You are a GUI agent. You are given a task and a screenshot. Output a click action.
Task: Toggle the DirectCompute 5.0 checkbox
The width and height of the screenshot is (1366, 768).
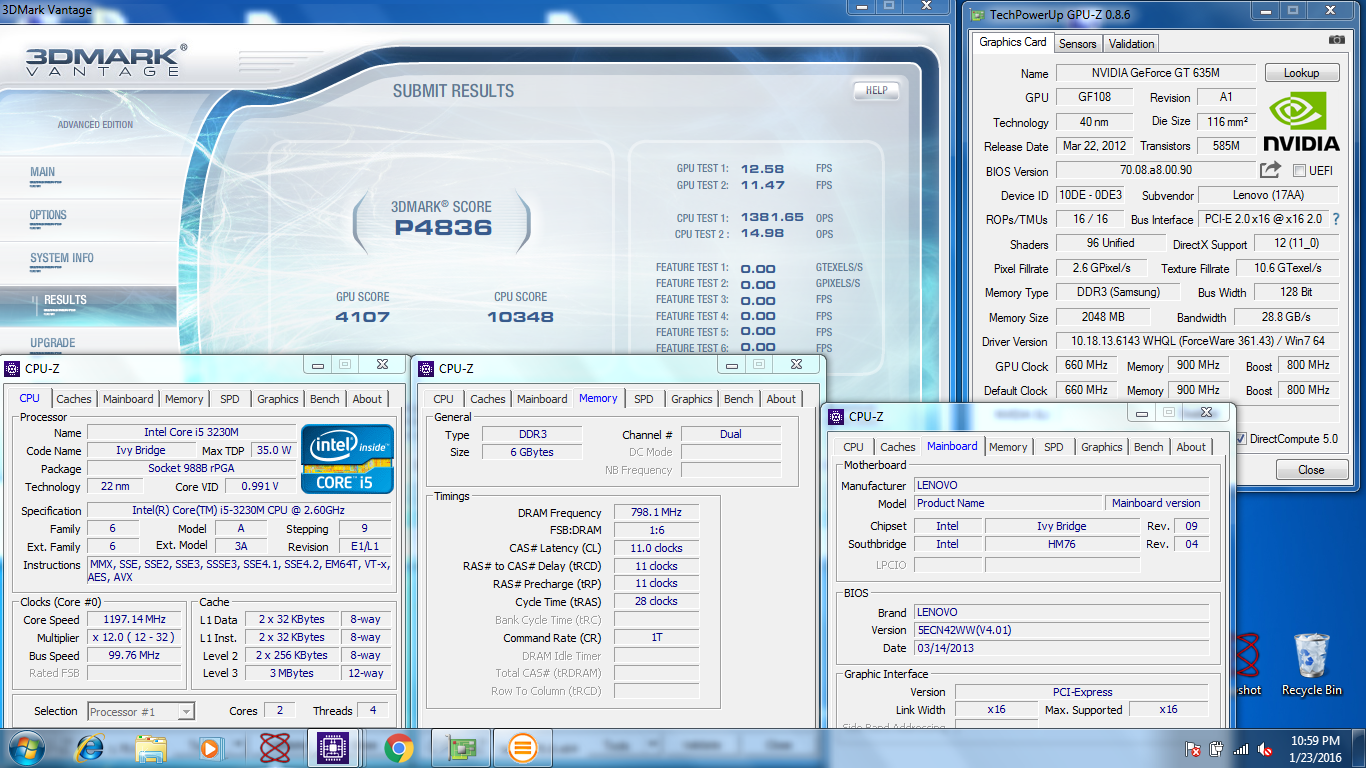pyautogui.click(x=1241, y=438)
